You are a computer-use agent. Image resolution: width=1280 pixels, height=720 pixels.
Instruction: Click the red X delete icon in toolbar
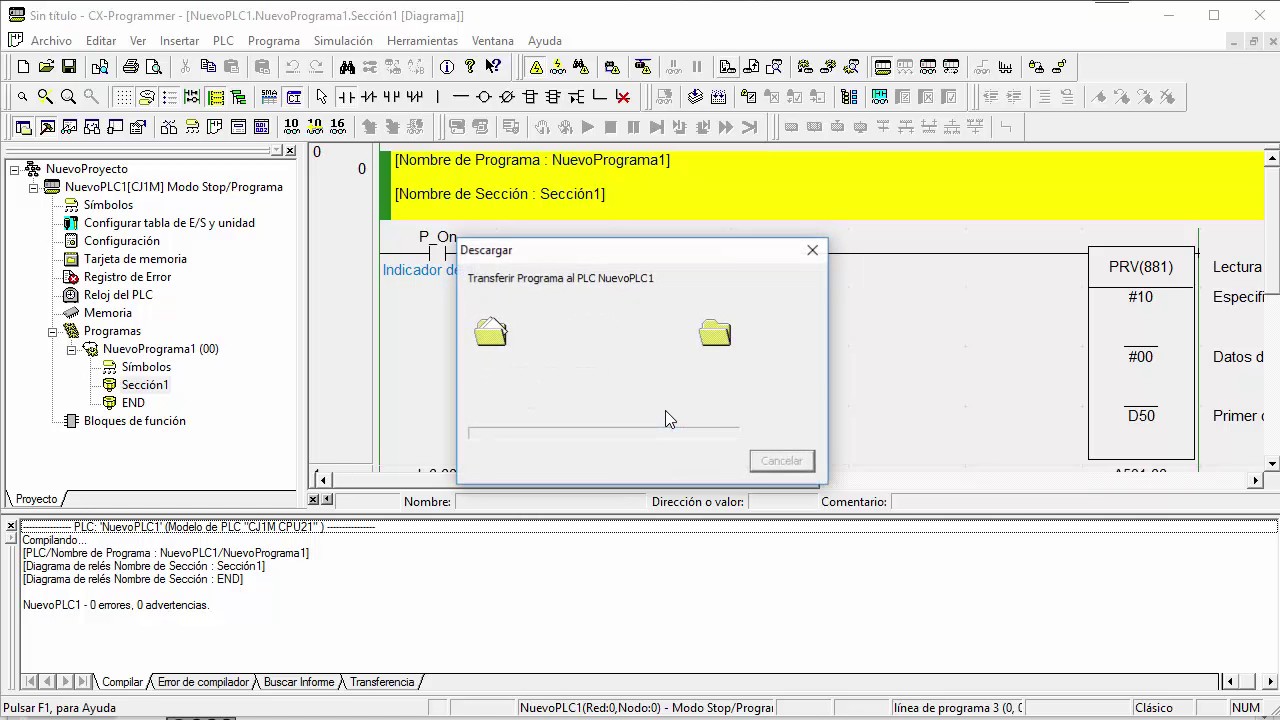[623, 97]
